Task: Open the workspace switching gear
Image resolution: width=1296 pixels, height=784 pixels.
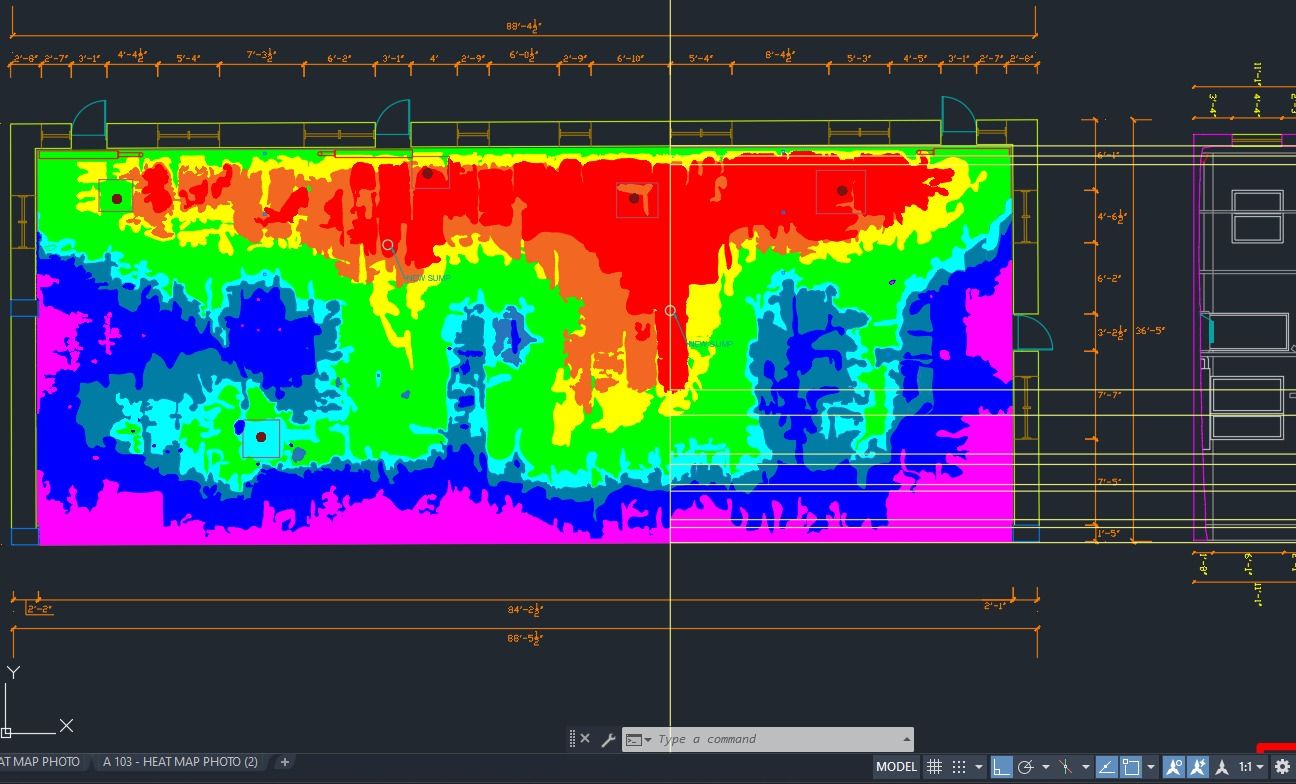Action: 1282,767
